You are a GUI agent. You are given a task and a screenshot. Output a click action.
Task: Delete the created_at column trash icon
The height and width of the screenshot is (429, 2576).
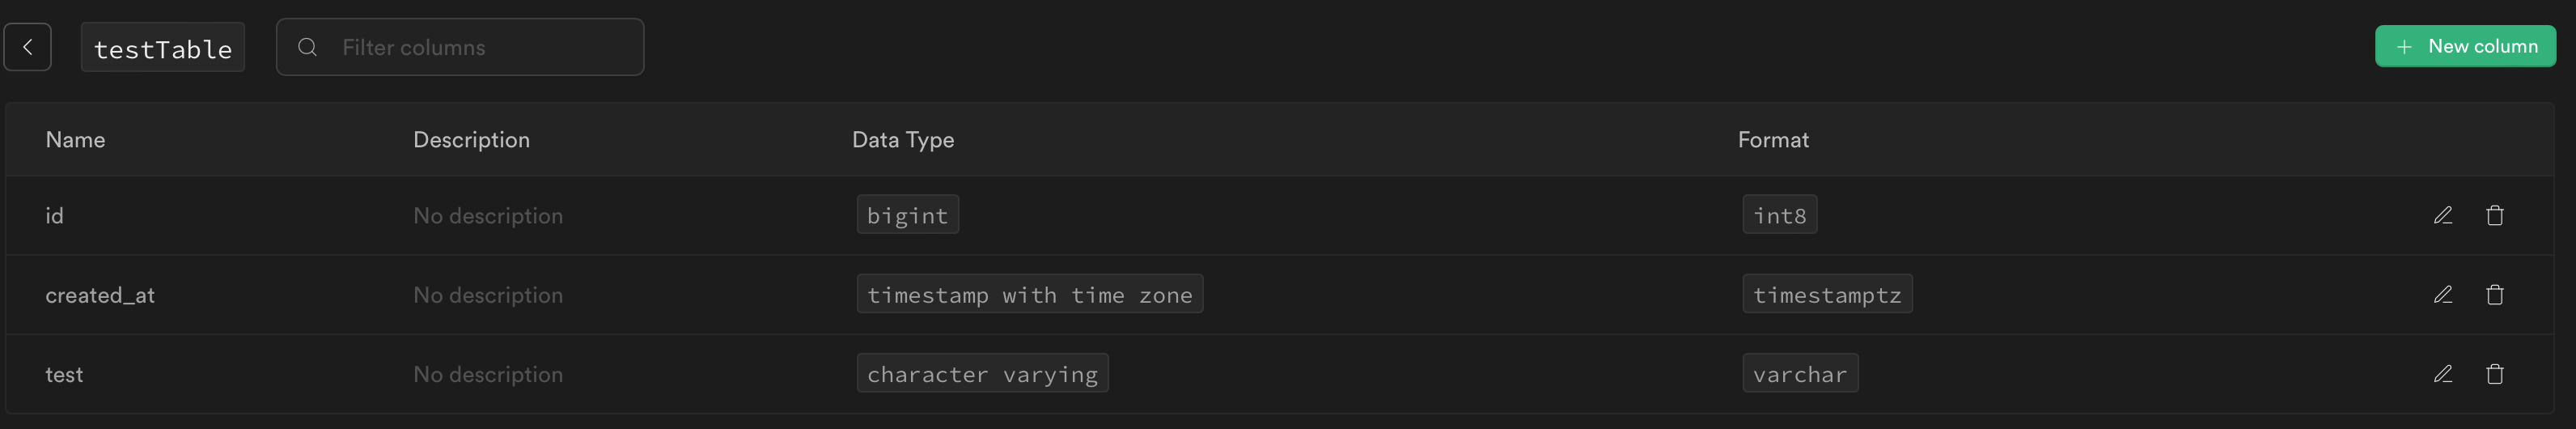click(2494, 294)
